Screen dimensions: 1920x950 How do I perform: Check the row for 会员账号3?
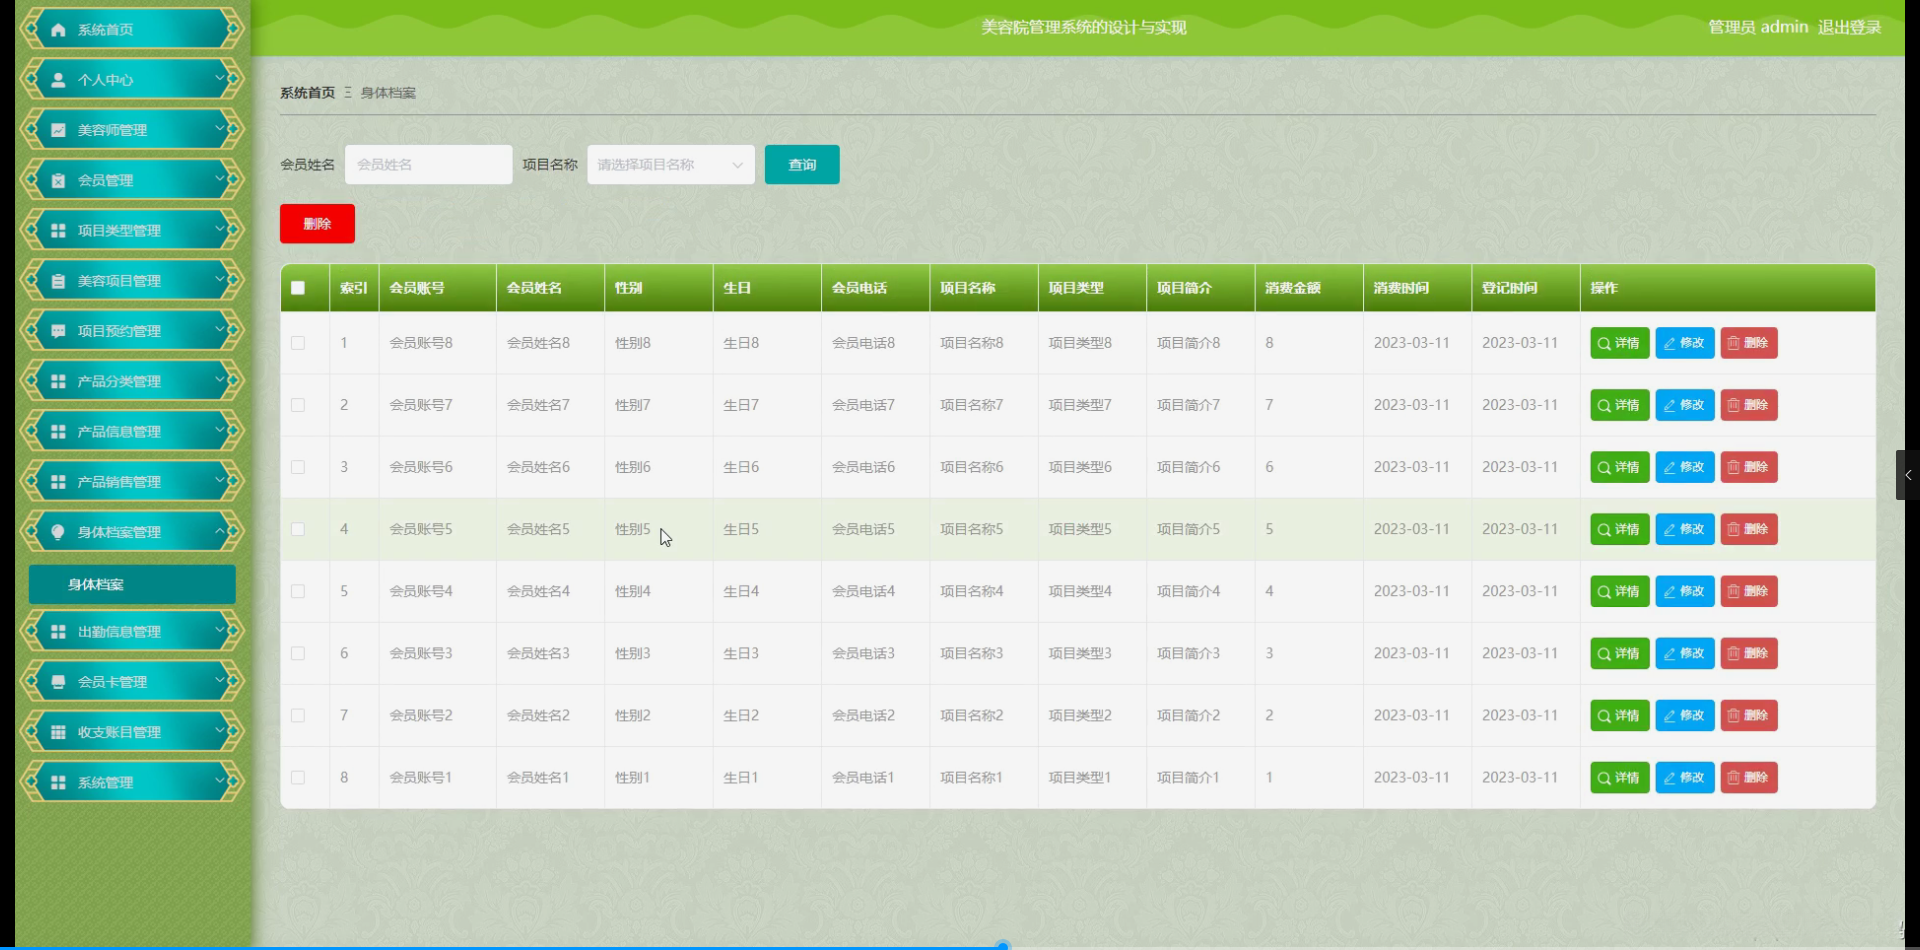[x=298, y=653]
